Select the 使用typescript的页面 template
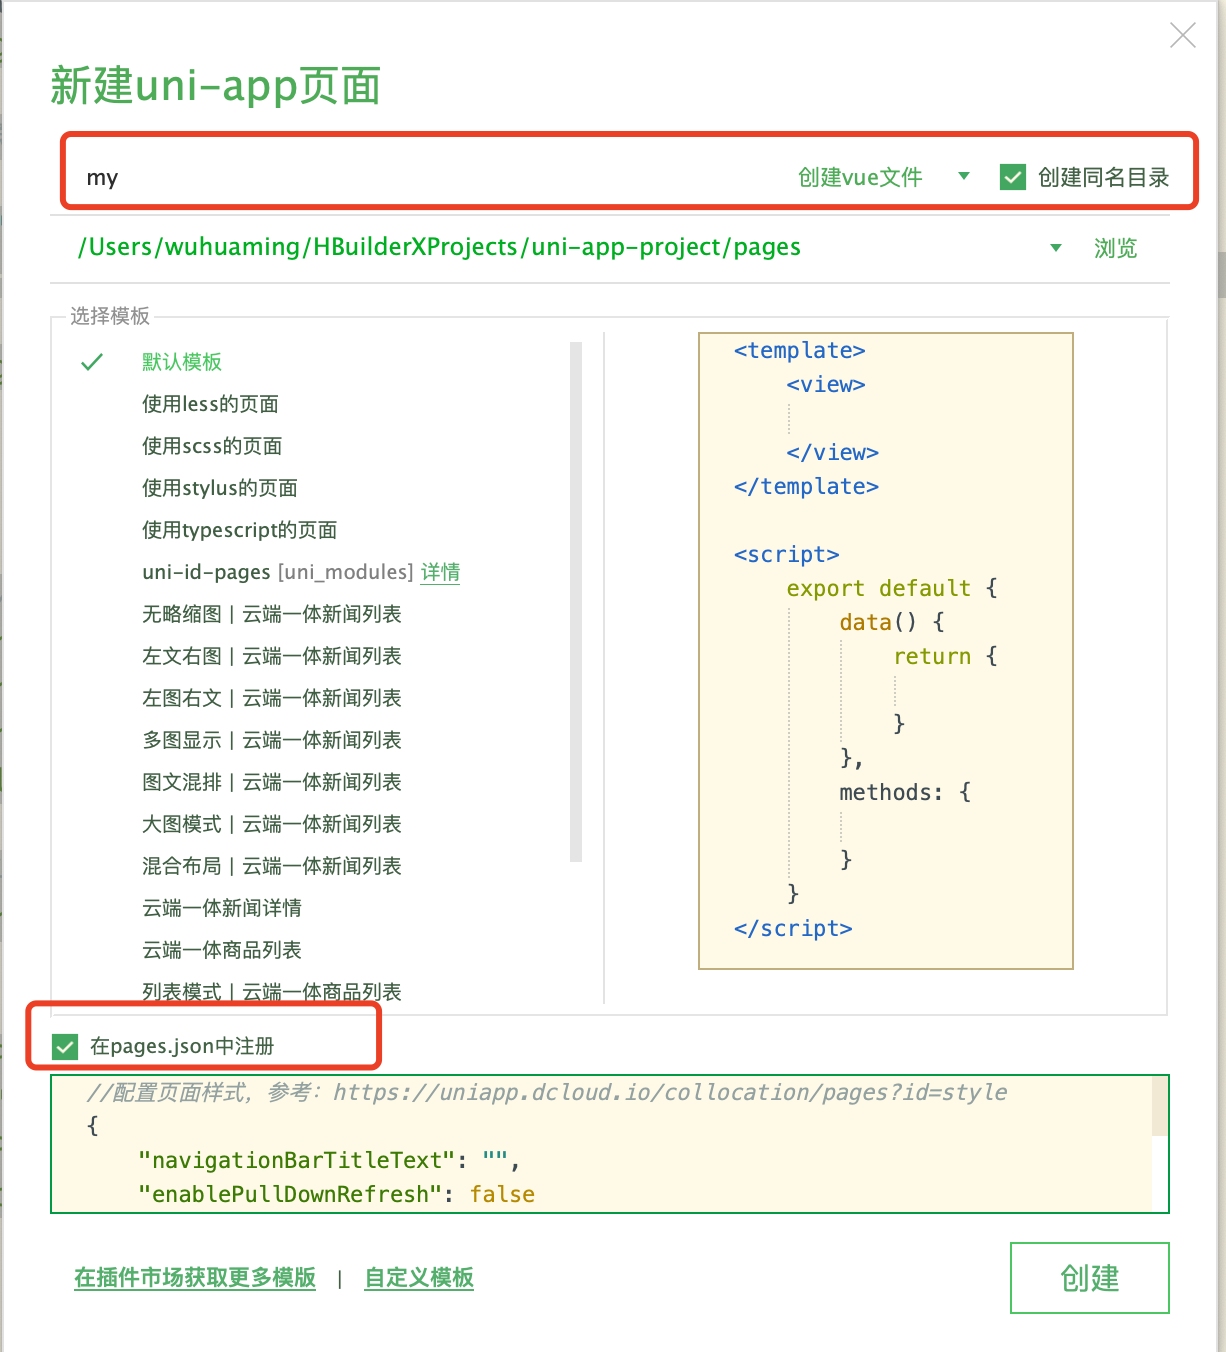This screenshot has height=1352, width=1226. point(240,530)
